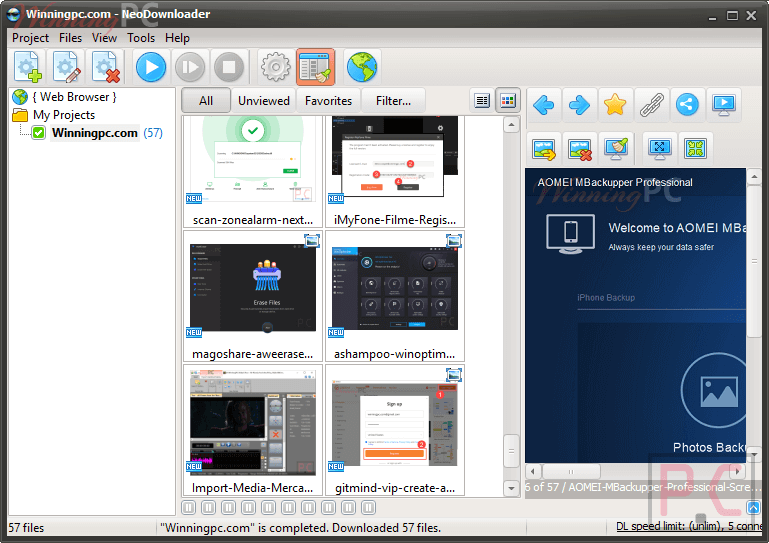Open Settings with the gear icon
This screenshot has height=543, width=769.
(x=275, y=67)
